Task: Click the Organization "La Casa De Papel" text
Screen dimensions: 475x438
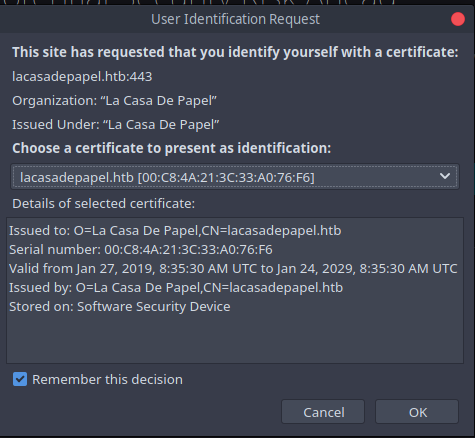Action: (114, 101)
